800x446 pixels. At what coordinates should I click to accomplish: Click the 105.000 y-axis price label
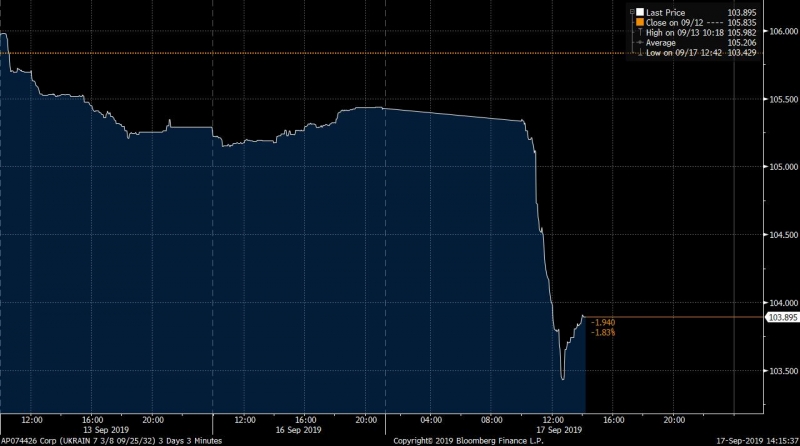click(x=780, y=167)
